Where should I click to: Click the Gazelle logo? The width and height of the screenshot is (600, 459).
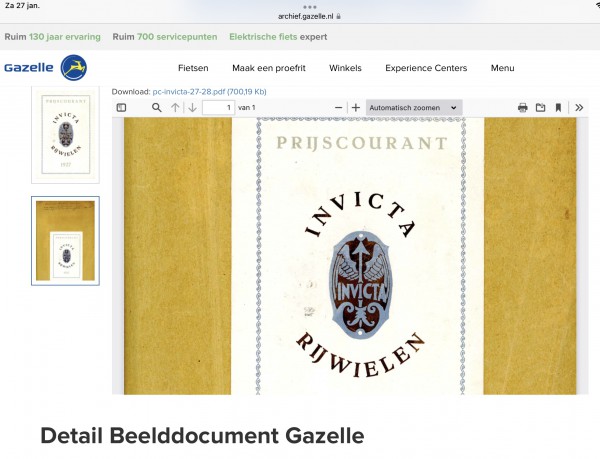pyautogui.click(x=46, y=68)
